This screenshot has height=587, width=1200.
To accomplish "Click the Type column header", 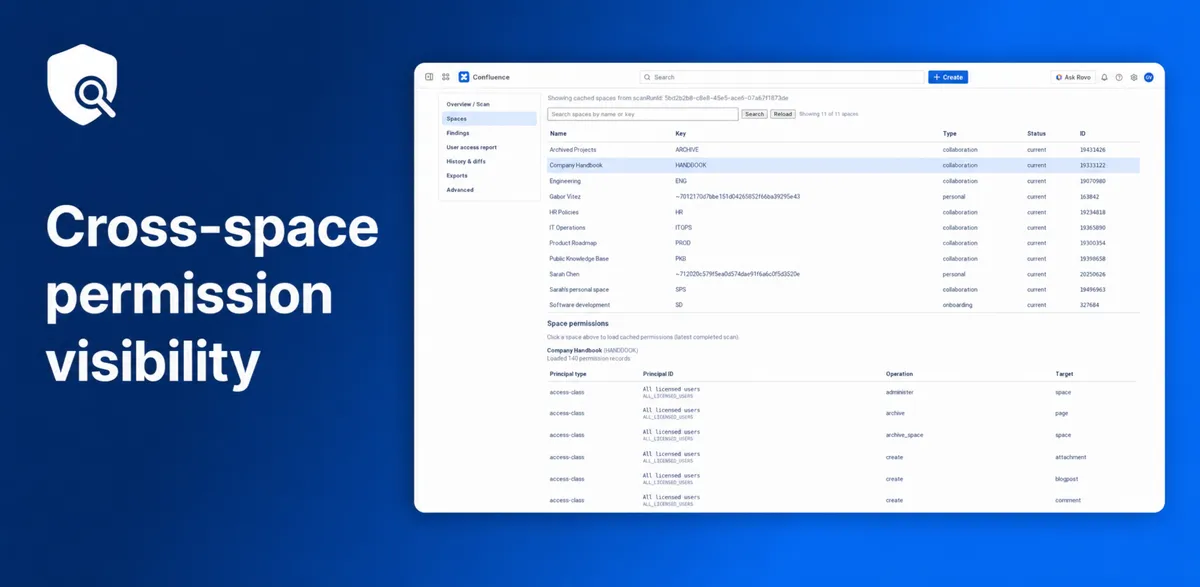I will tap(950, 133).
